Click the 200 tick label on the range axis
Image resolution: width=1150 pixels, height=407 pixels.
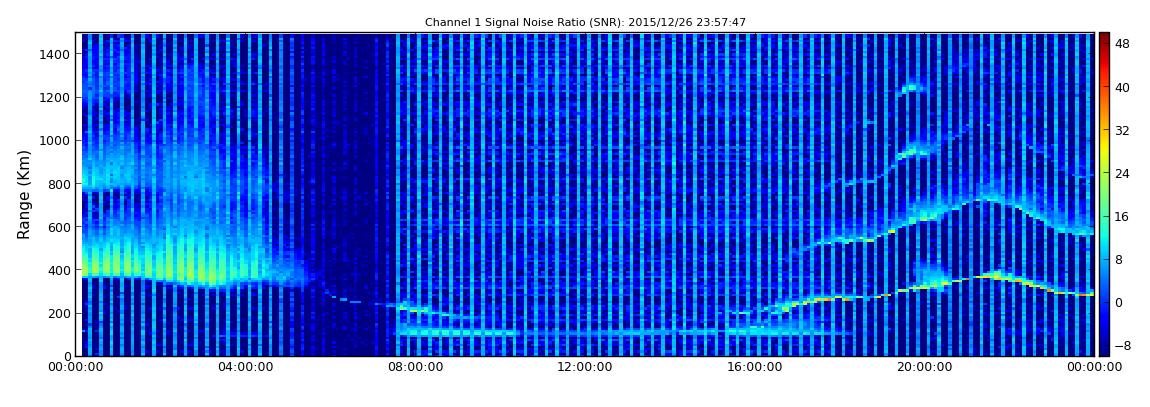pyautogui.click(x=59, y=314)
